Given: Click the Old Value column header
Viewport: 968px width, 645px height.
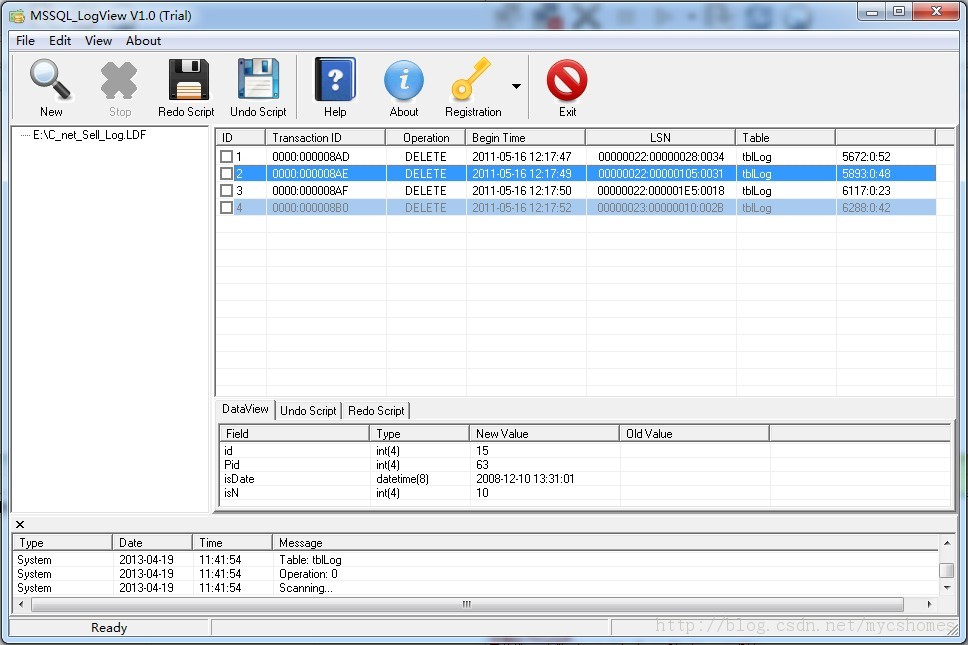Looking at the screenshot, I should [x=695, y=433].
